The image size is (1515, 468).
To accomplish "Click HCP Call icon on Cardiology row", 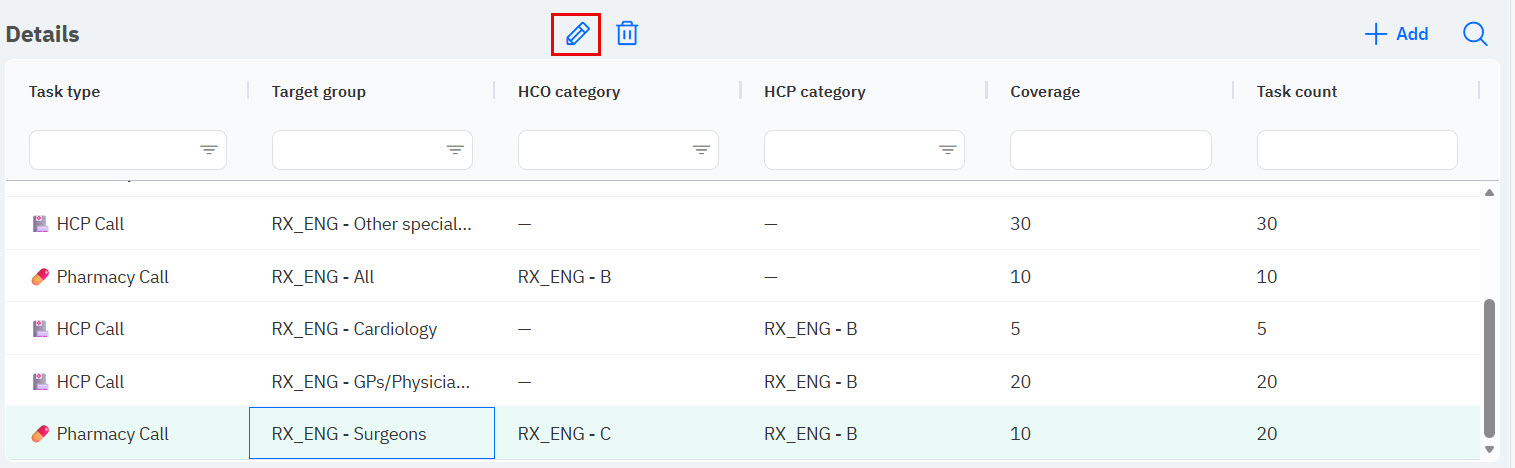I will [x=40, y=329].
